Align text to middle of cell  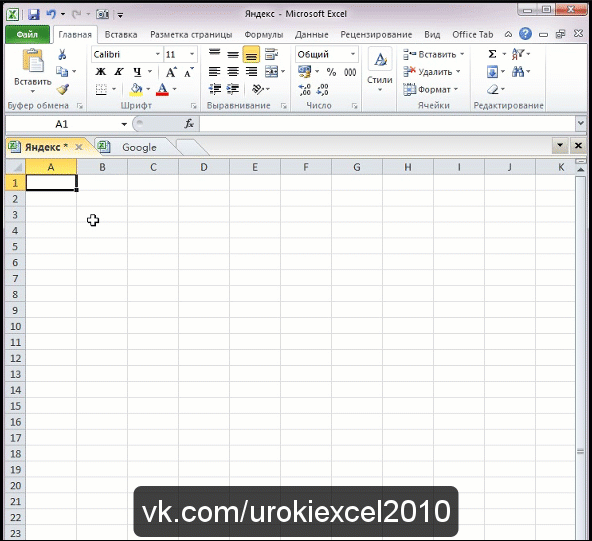click(x=233, y=54)
